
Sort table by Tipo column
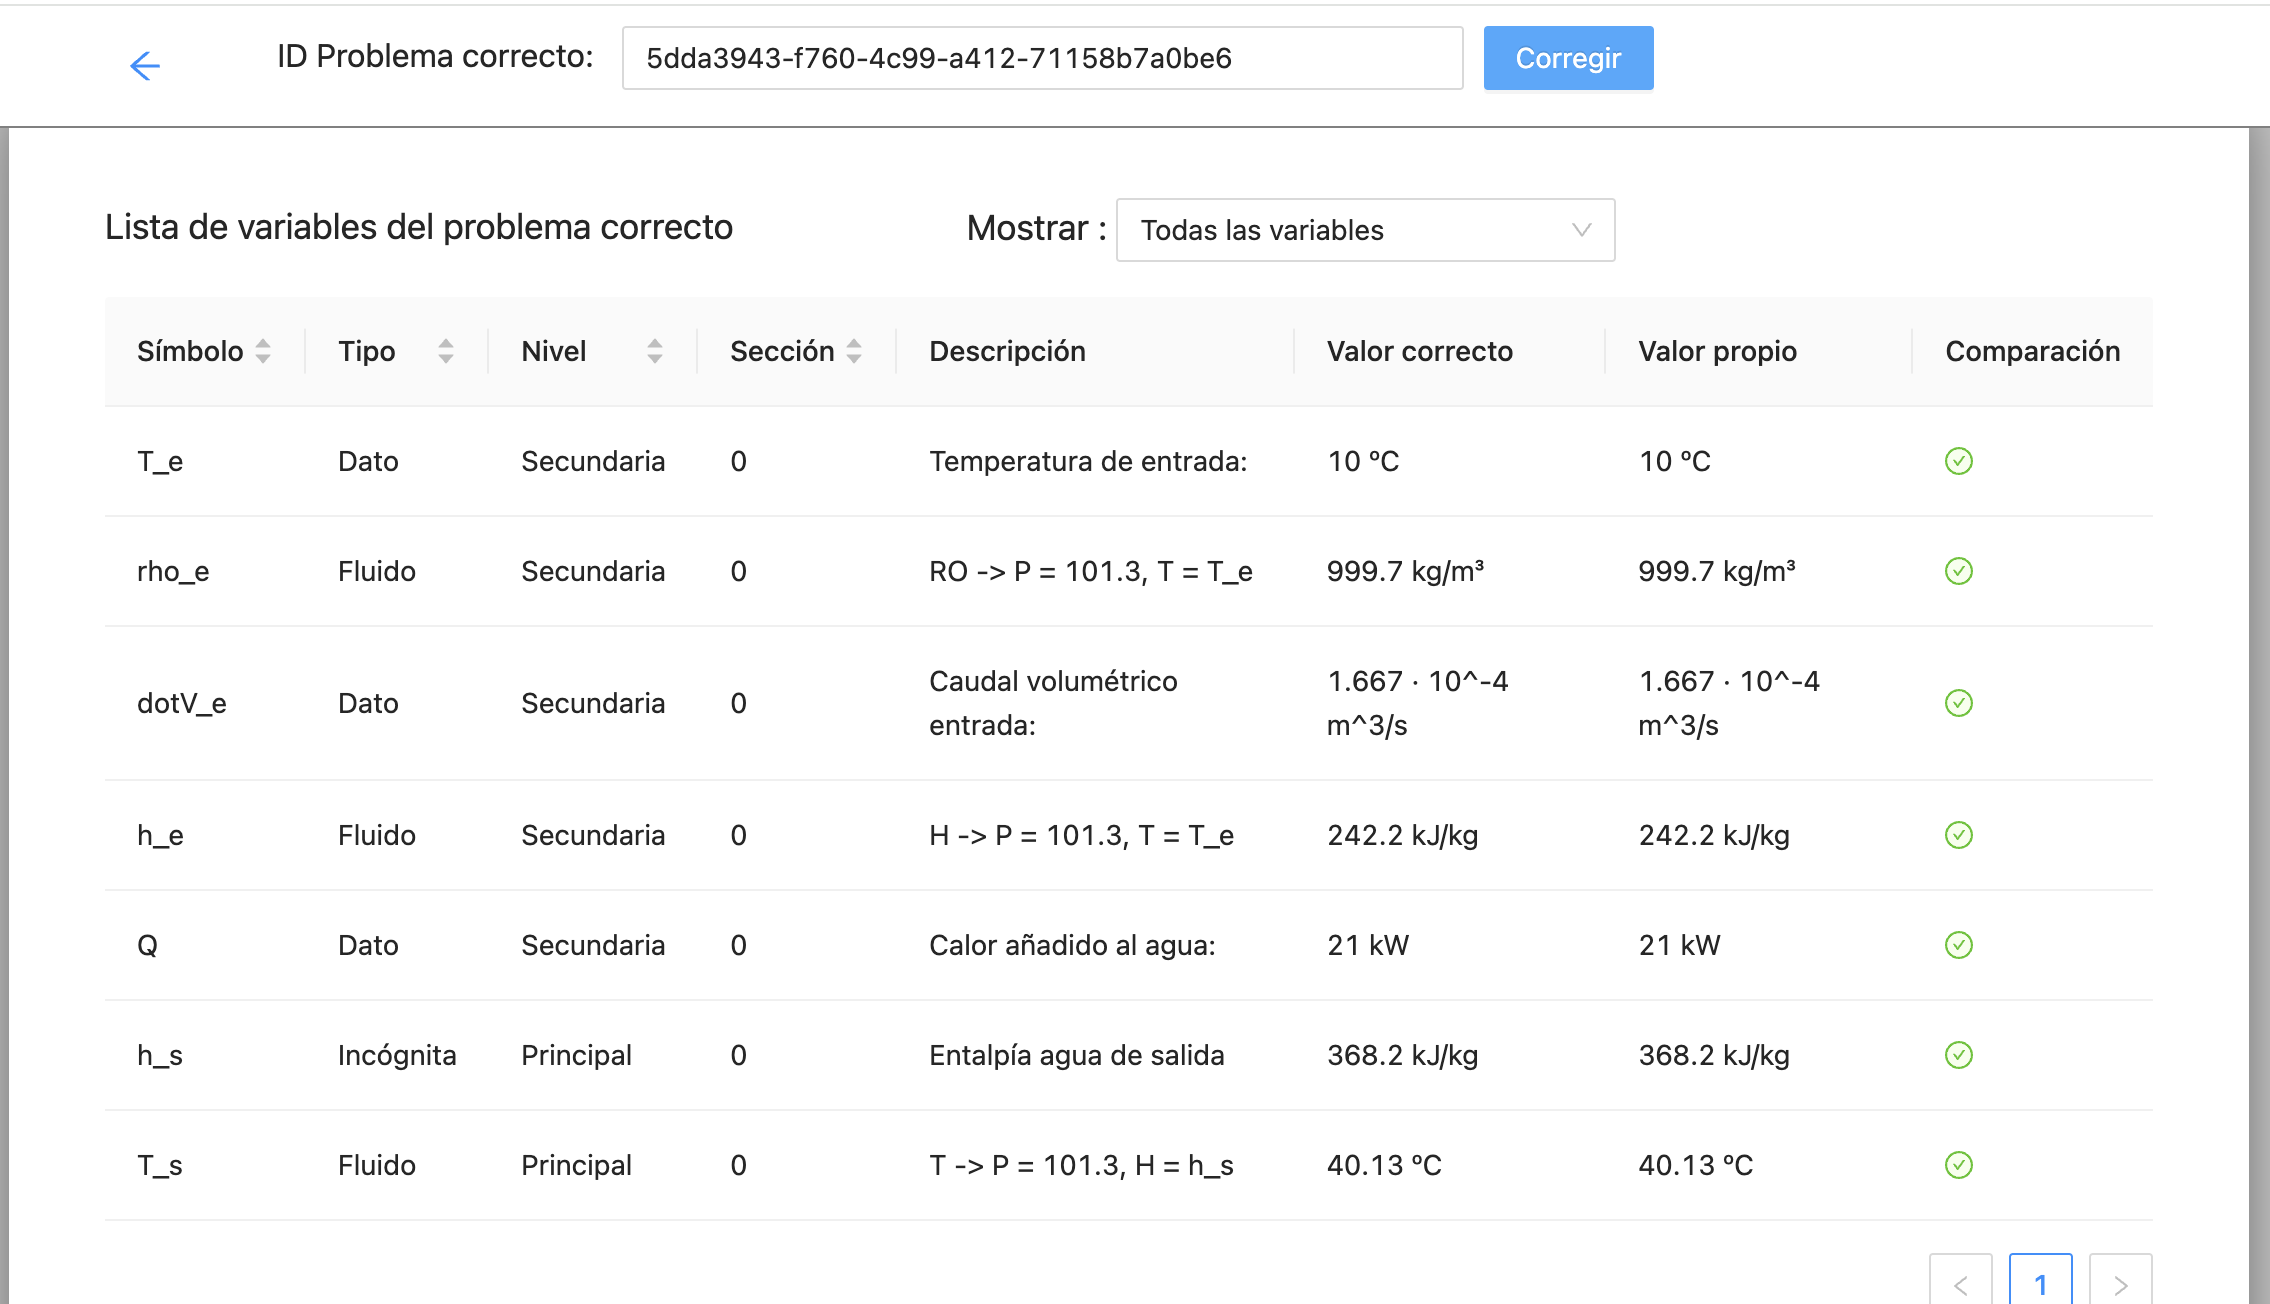[x=446, y=351]
